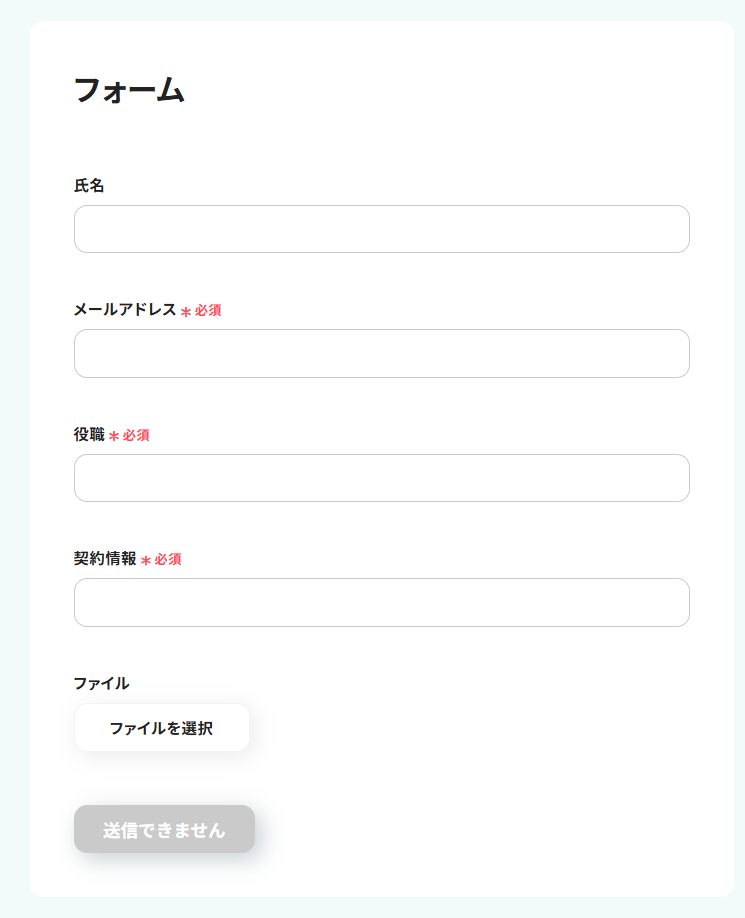745x918 pixels.
Task: Click the asterisk icon beside 役職
Action: pos(114,436)
